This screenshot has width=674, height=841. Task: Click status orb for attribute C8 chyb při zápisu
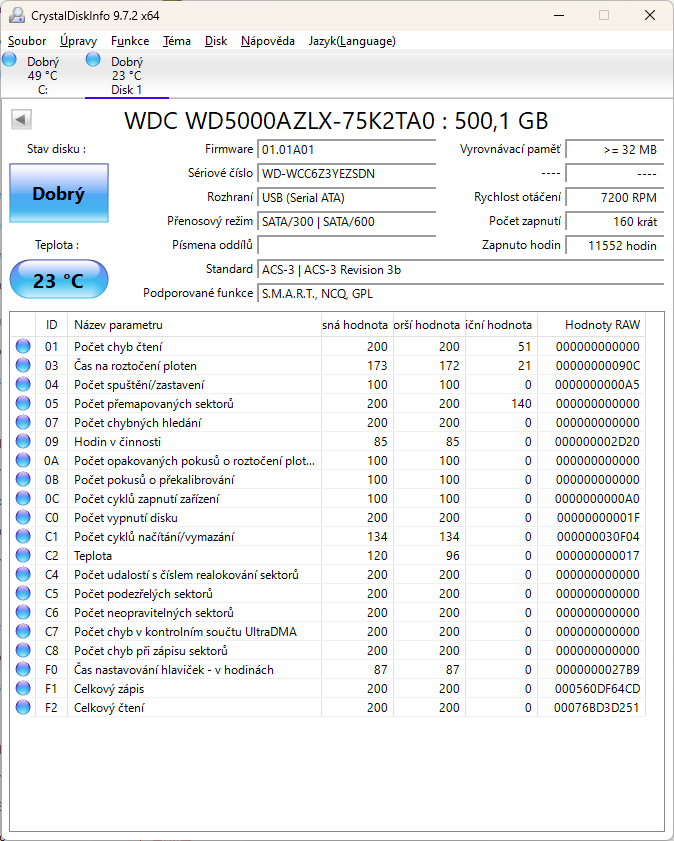point(23,650)
